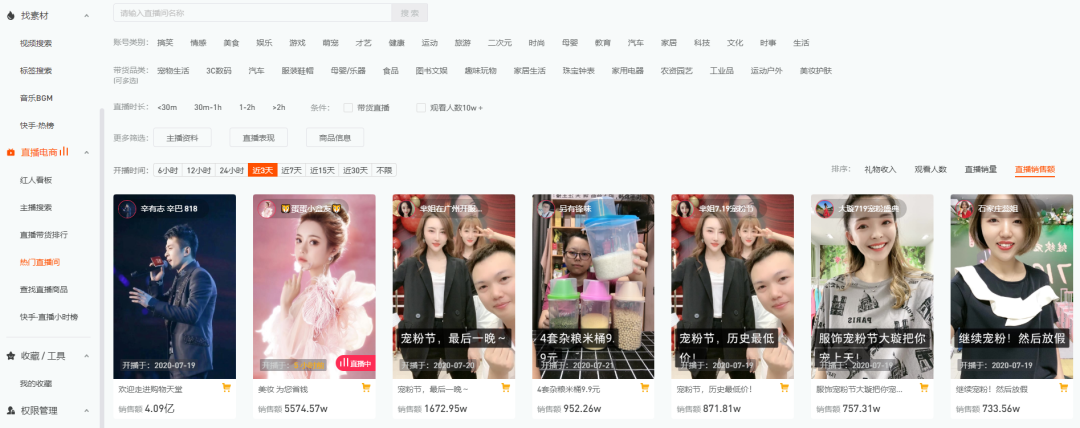Collapse the 直播电商 section chevron
Image resolution: width=1080 pixels, height=428 pixels.
coord(86,152)
